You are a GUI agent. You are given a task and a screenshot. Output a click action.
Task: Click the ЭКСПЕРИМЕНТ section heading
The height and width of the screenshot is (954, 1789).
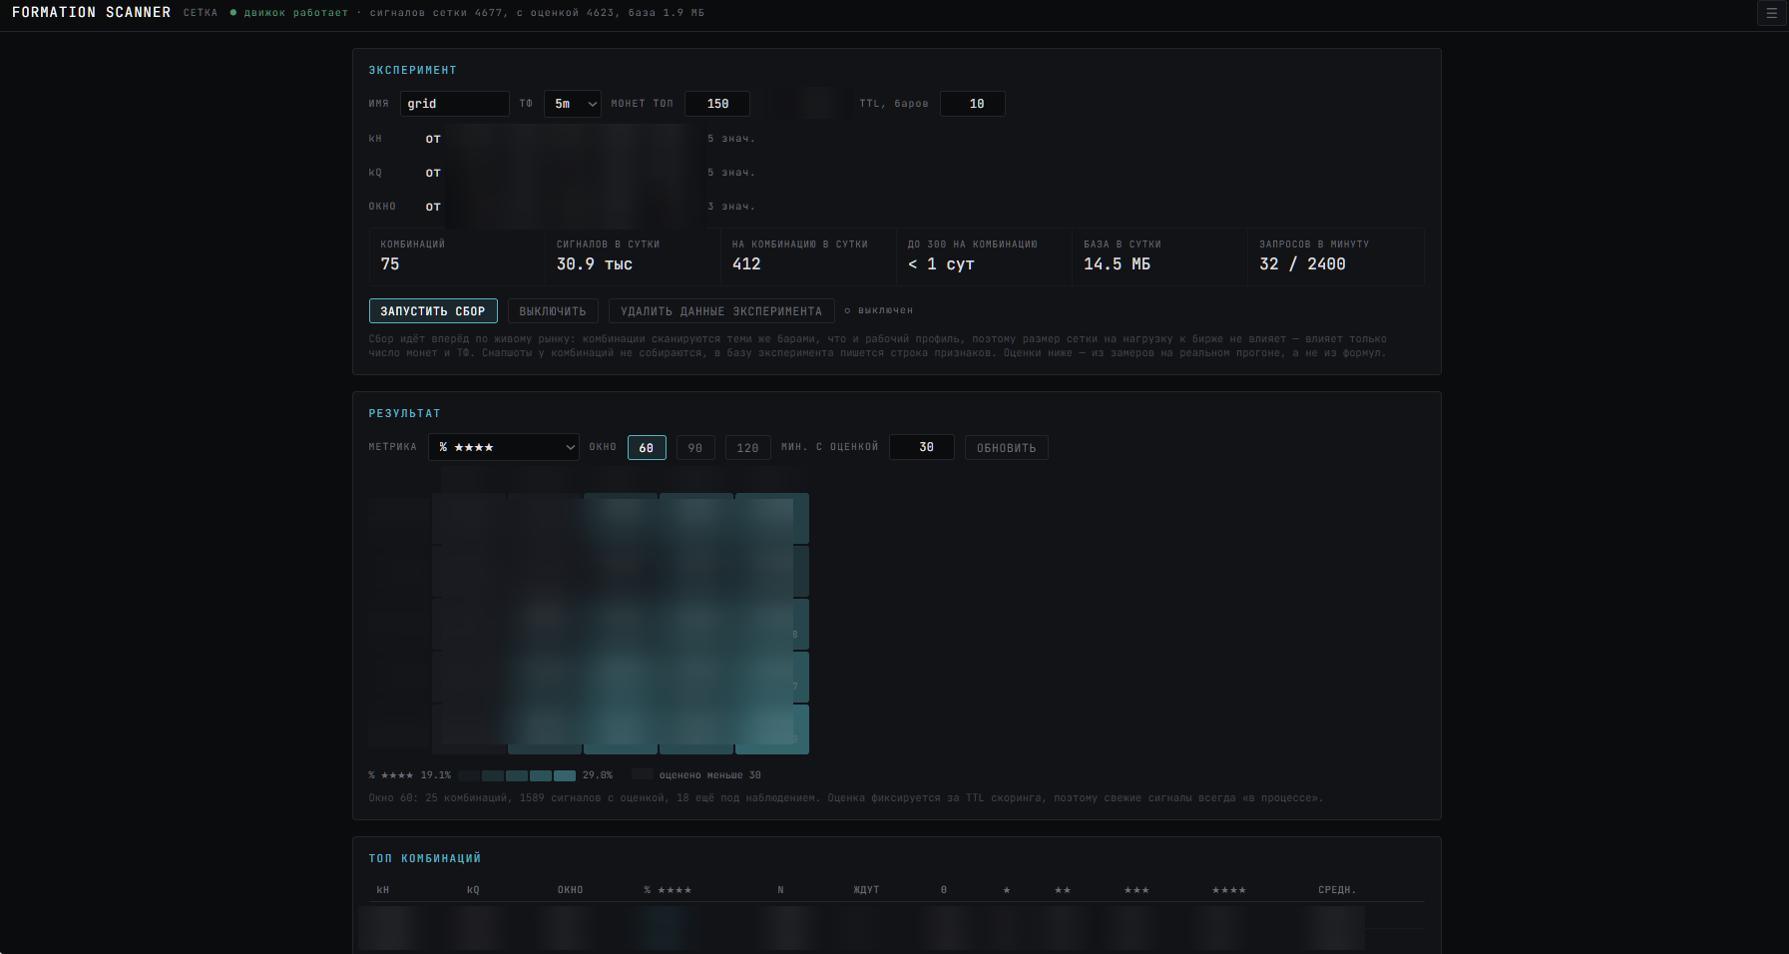(x=412, y=70)
